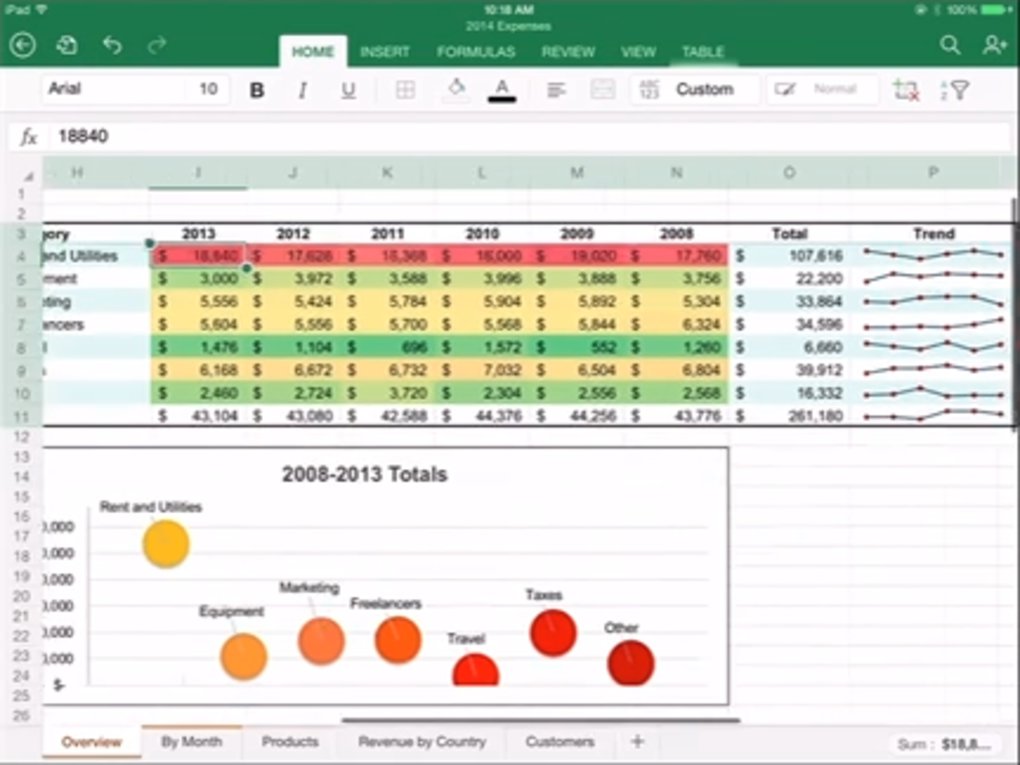Share workbook with add-person icon
The height and width of the screenshot is (765, 1020).
click(993, 46)
